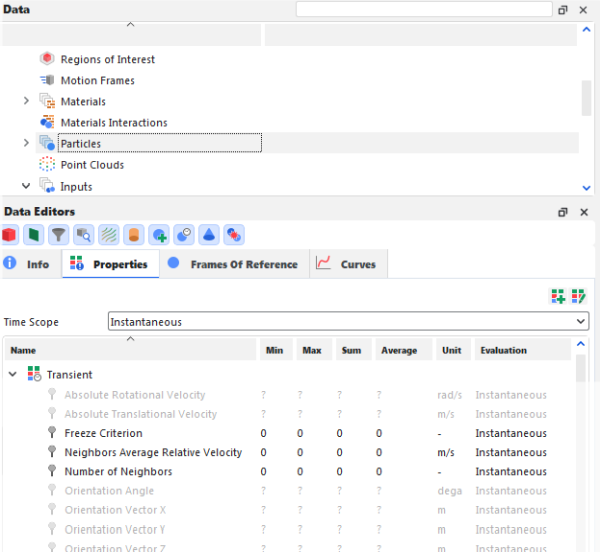Click the properties table scrollbar thumb
The width and height of the screenshot is (600, 552).
click(580, 368)
